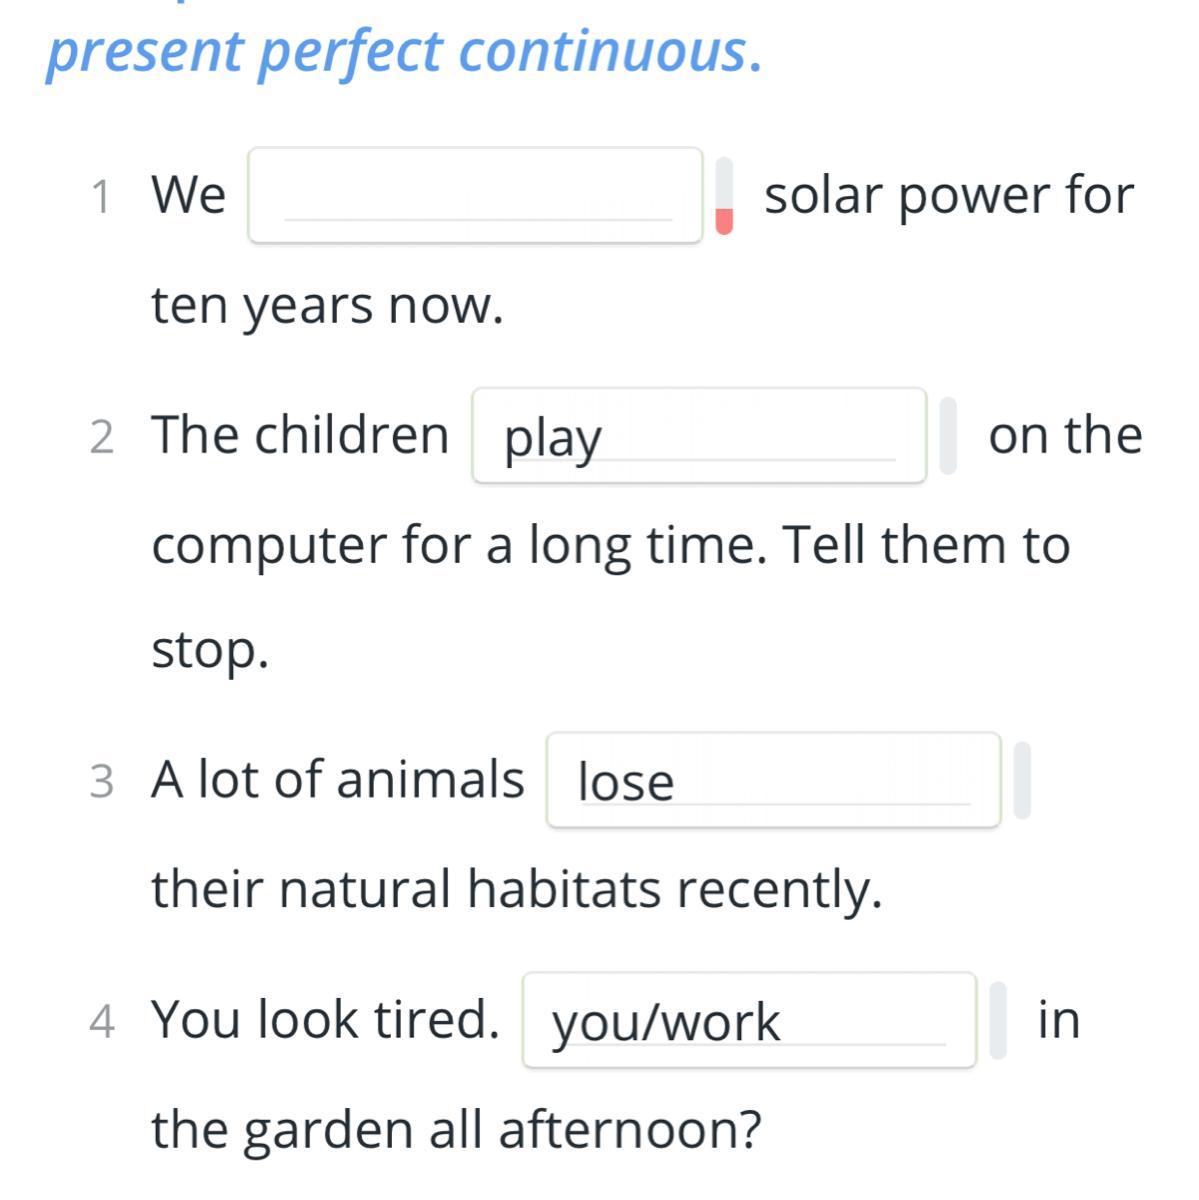This screenshot has width=1199, height=1200.
Task: Click the answer field containing "you/work"
Action: pyautogui.click(x=748, y=1020)
